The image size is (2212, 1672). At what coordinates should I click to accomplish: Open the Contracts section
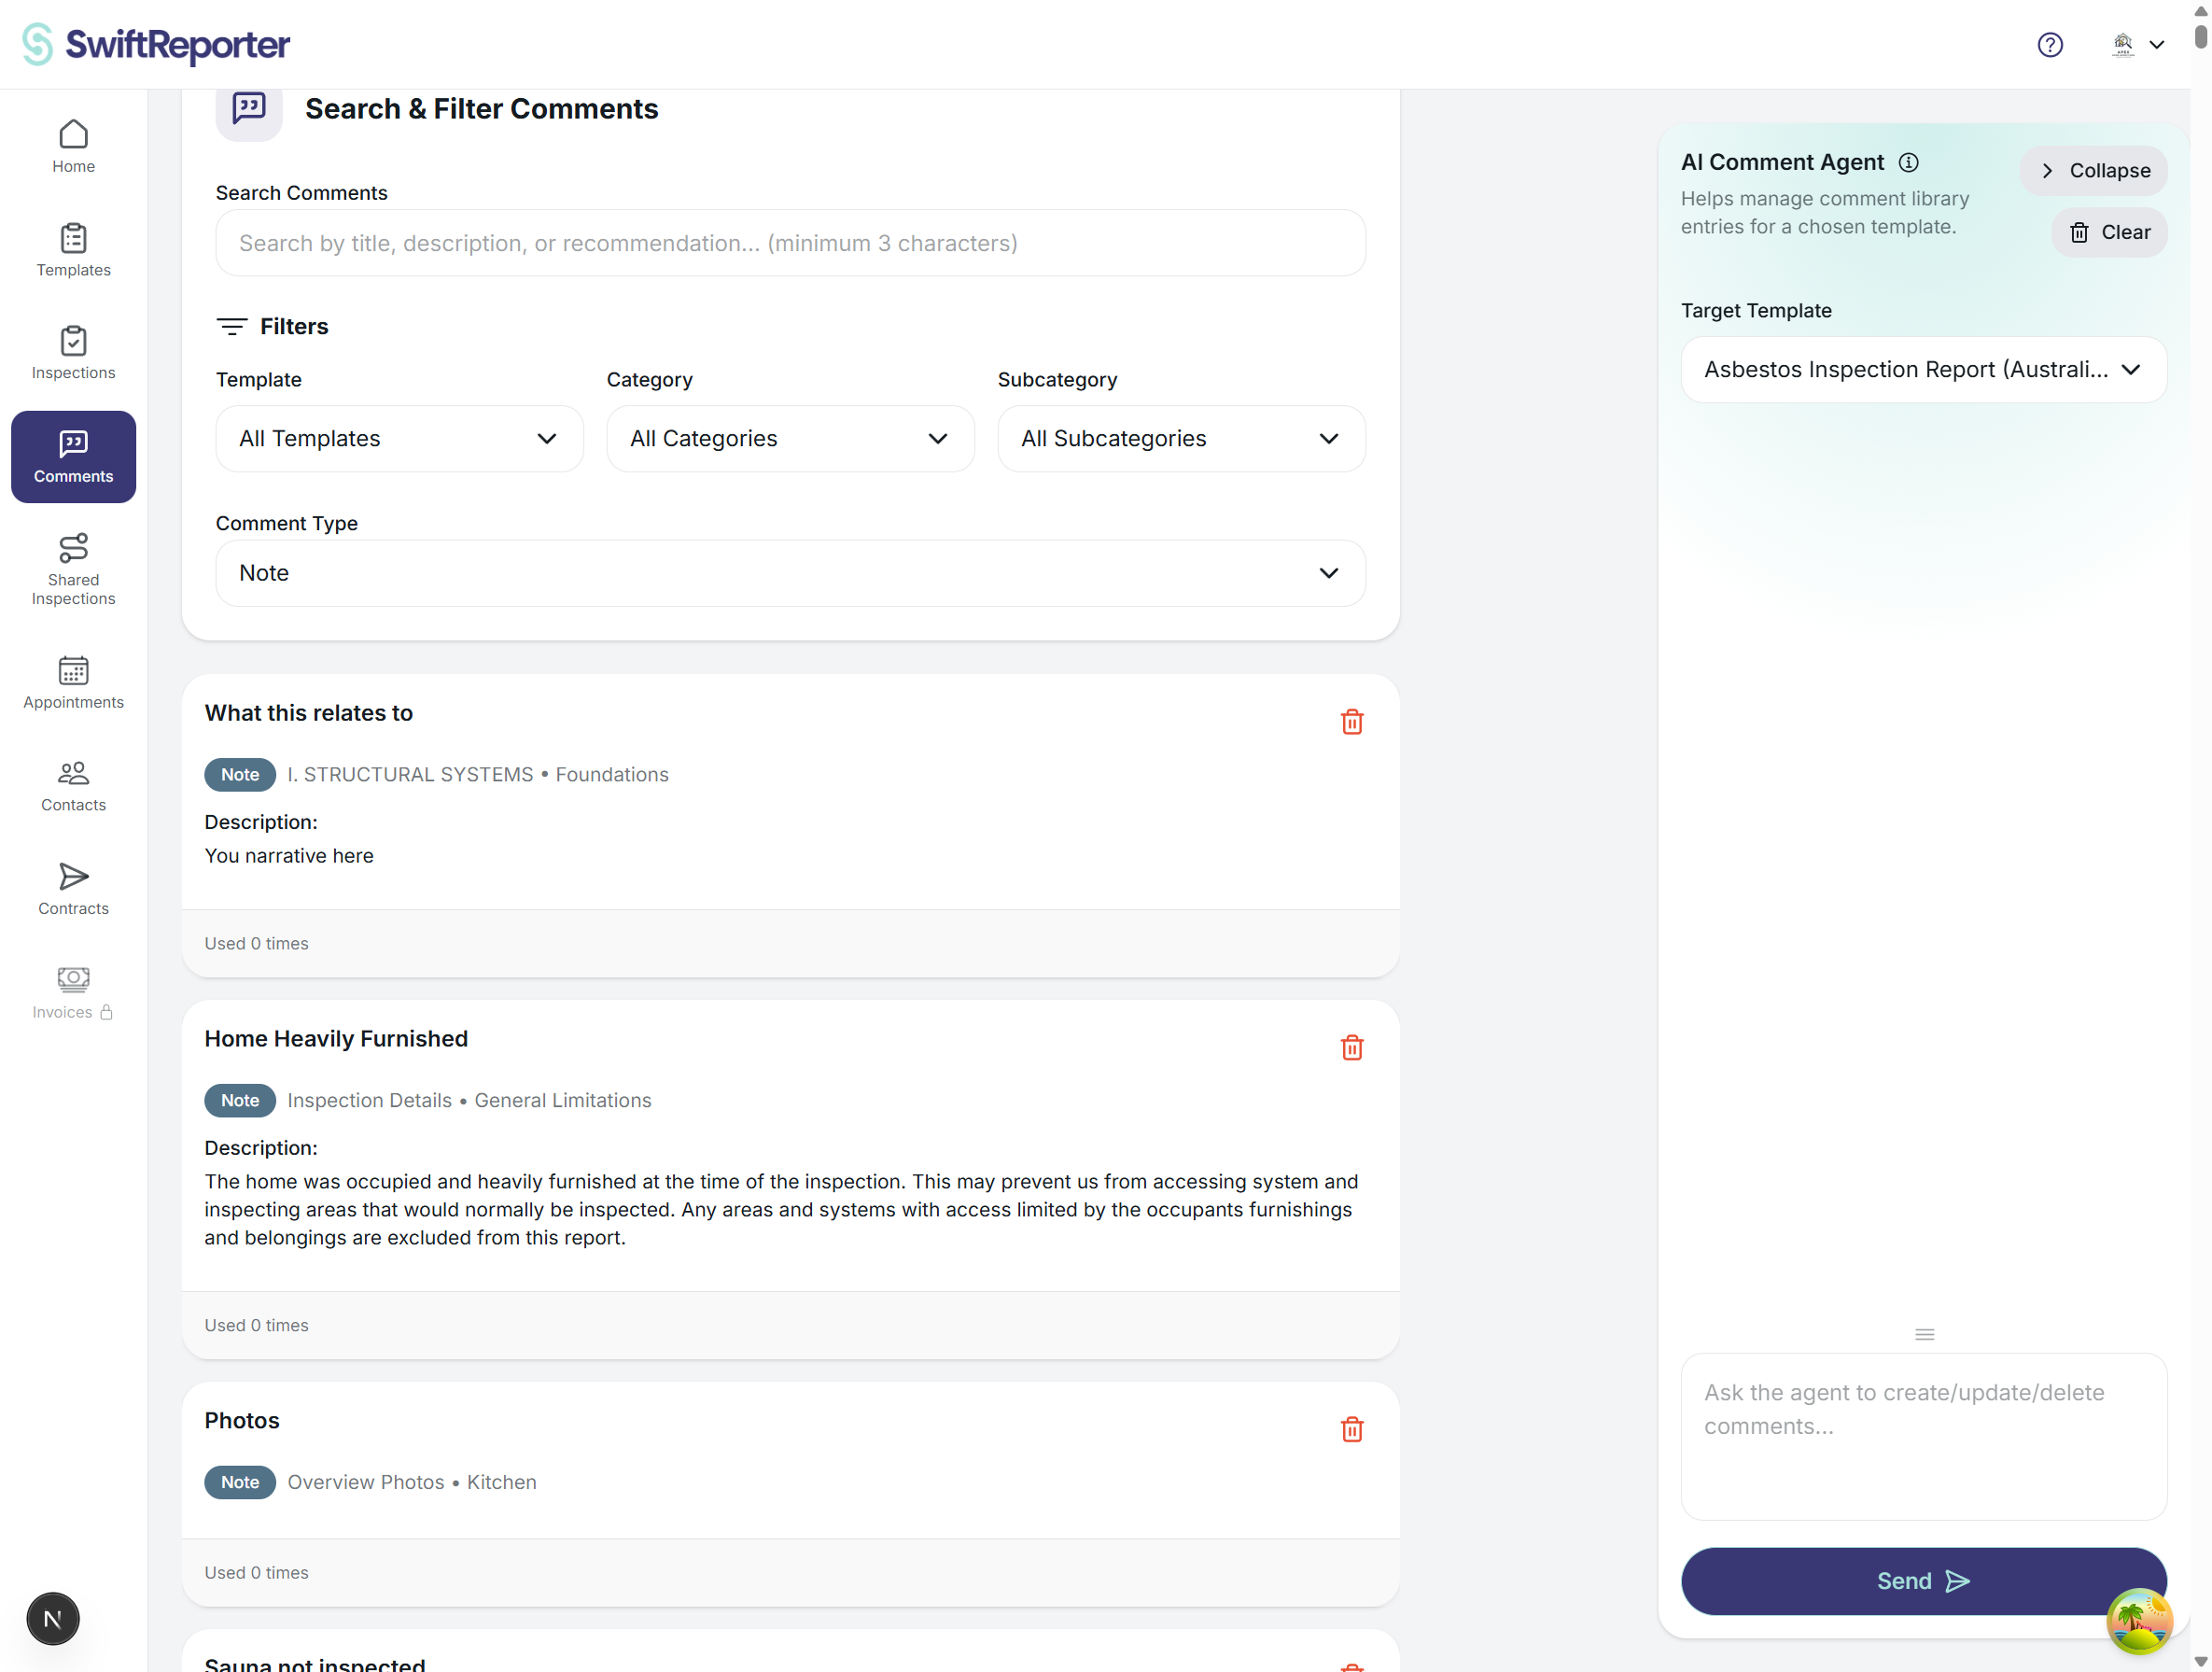tap(72, 888)
